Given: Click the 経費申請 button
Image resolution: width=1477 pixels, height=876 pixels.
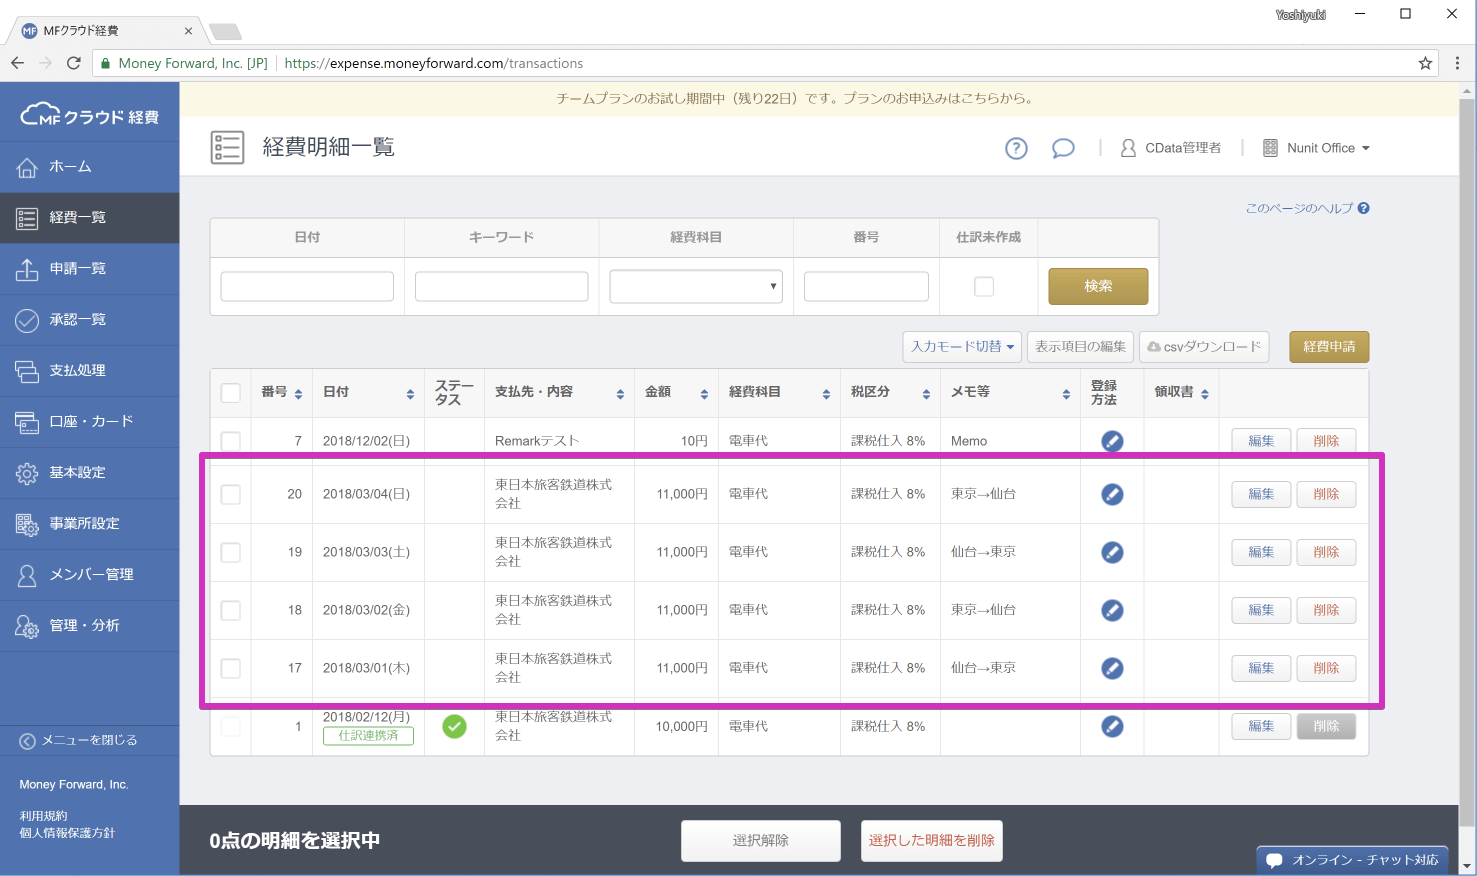Looking at the screenshot, I should pos(1328,347).
